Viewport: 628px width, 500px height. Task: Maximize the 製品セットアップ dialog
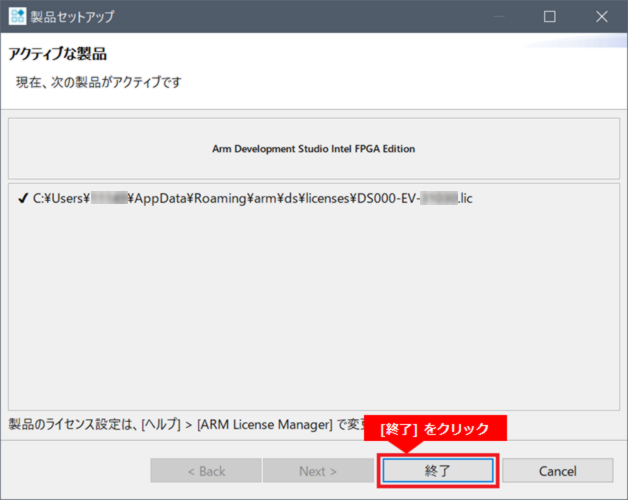coord(550,16)
